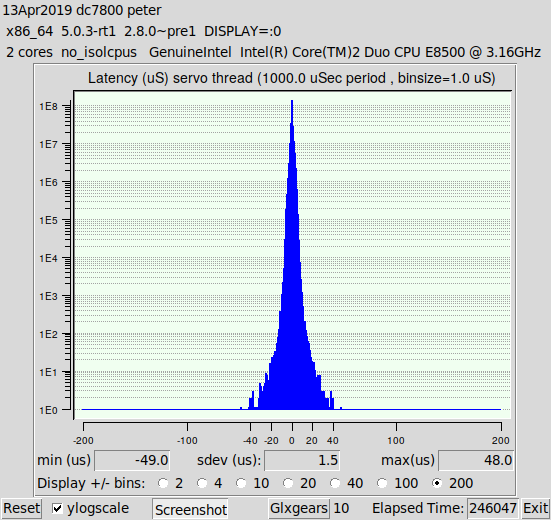Click the -100 tick on x-axis

tap(187, 440)
